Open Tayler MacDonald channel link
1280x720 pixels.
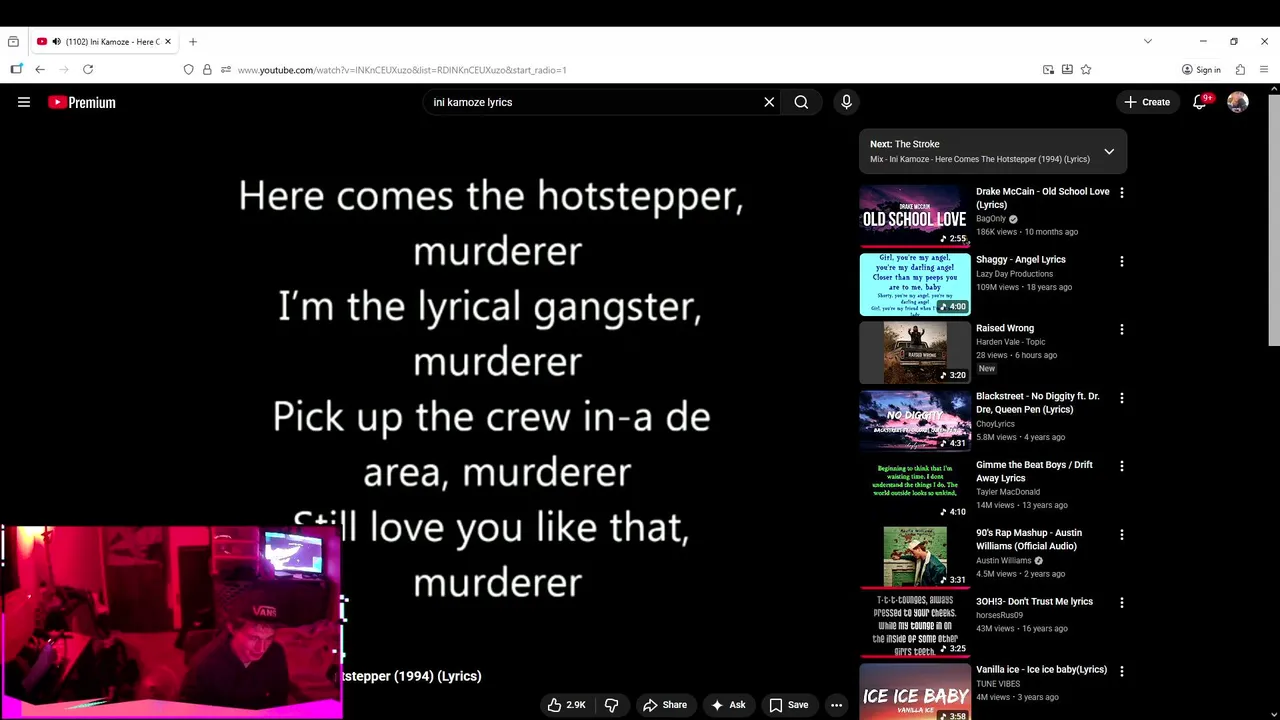1008,492
